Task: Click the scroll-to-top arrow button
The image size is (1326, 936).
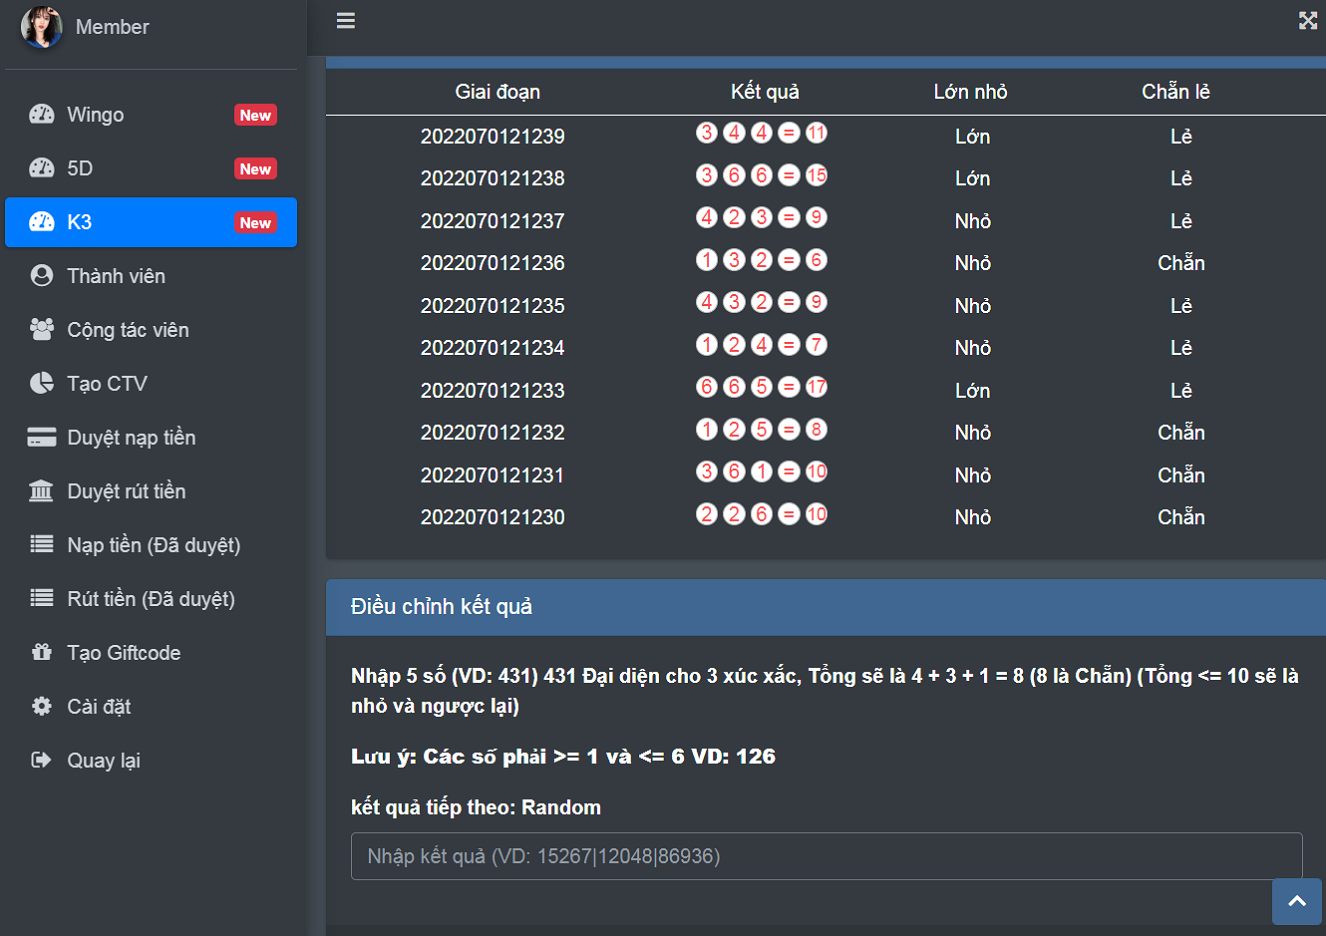Action: tap(1296, 901)
